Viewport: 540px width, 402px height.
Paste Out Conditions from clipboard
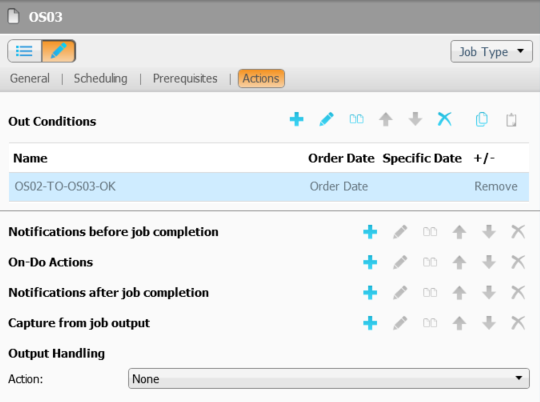[511, 120]
